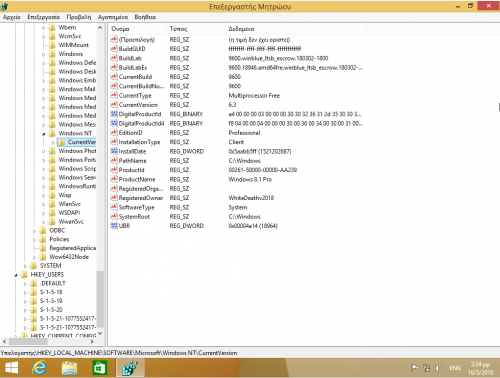Expand the ODBC key node
500x378 pixels.
pyautogui.click(x=34, y=231)
